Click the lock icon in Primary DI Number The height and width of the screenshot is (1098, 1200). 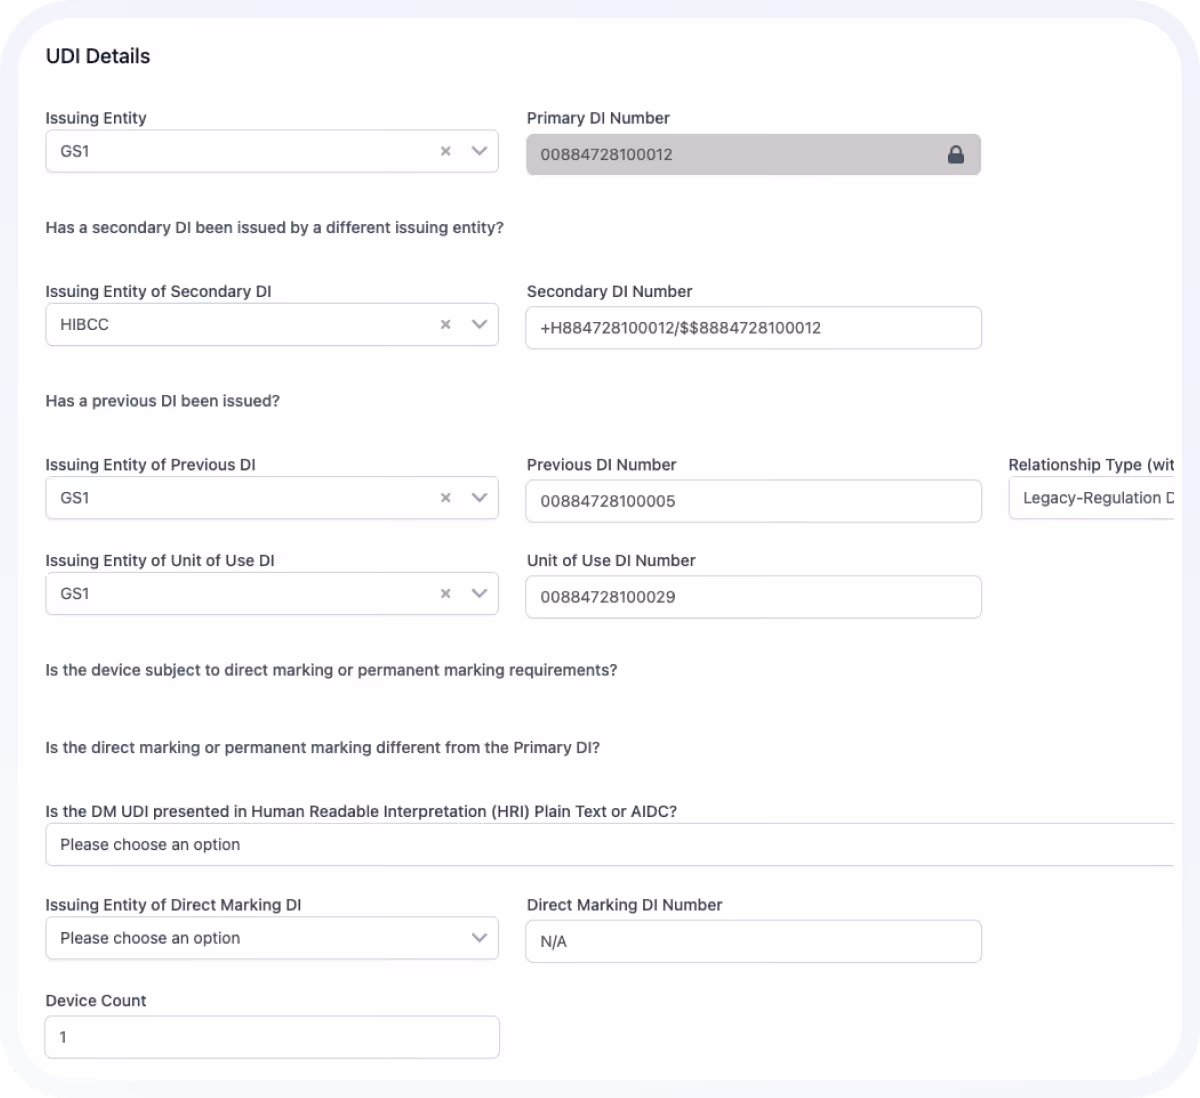[x=956, y=154]
